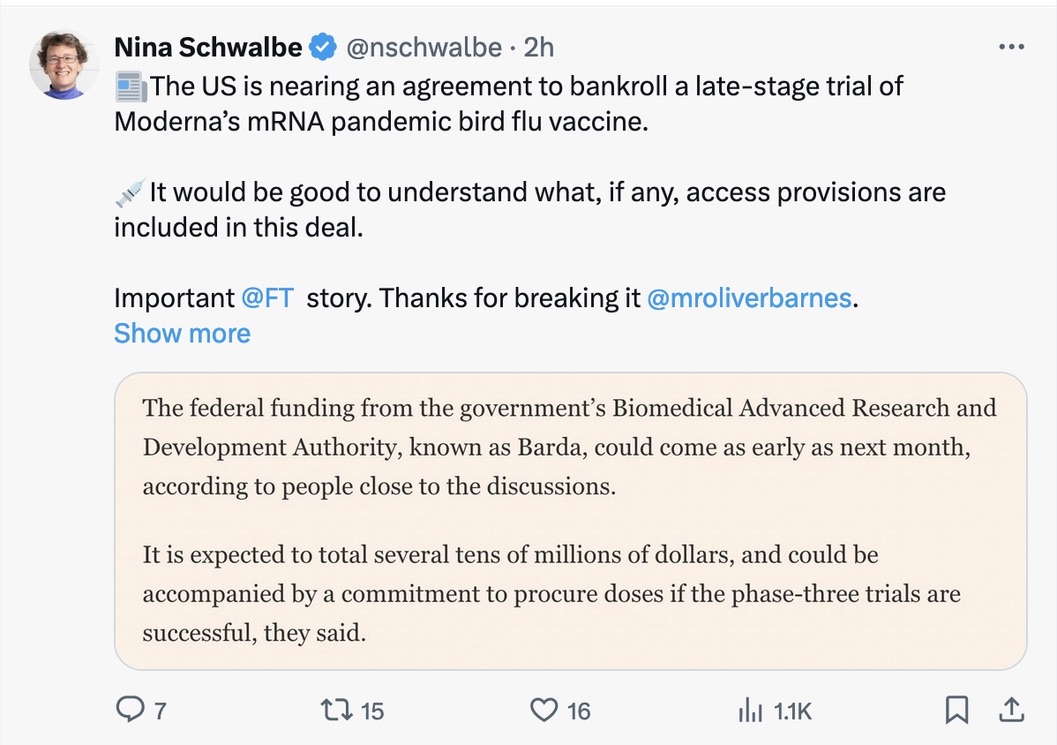Like the tweet with the heart icon

click(x=543, y=710)
